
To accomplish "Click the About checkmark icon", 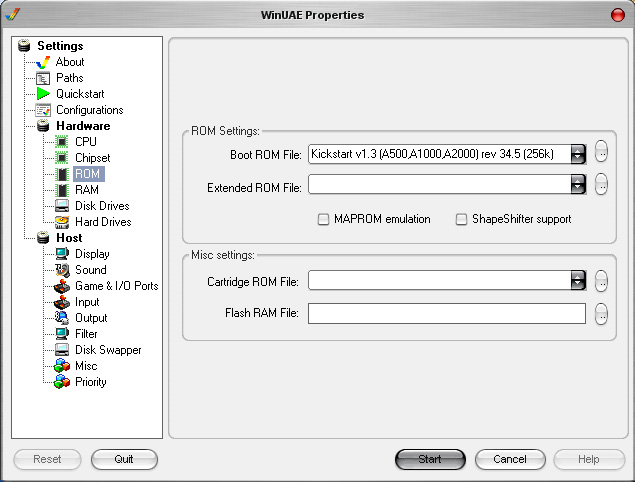I will coord(43,62).
